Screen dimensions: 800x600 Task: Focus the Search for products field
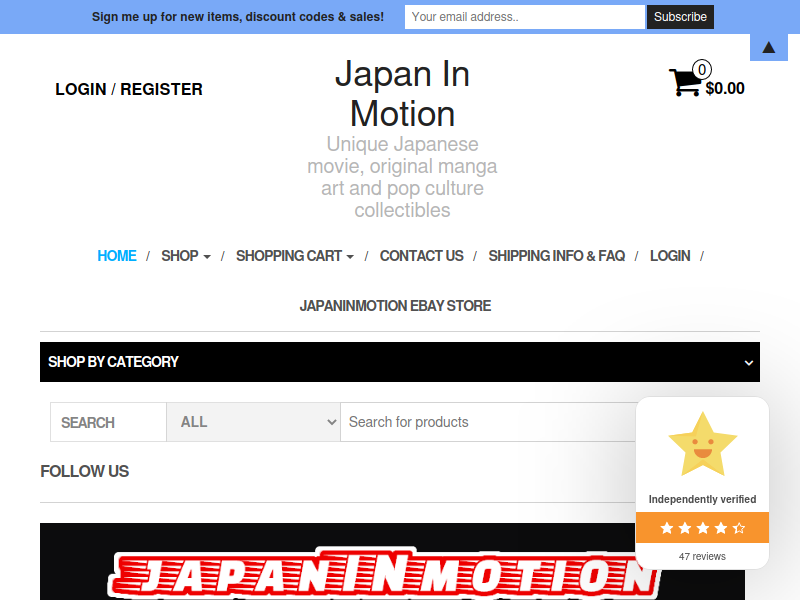488,422
